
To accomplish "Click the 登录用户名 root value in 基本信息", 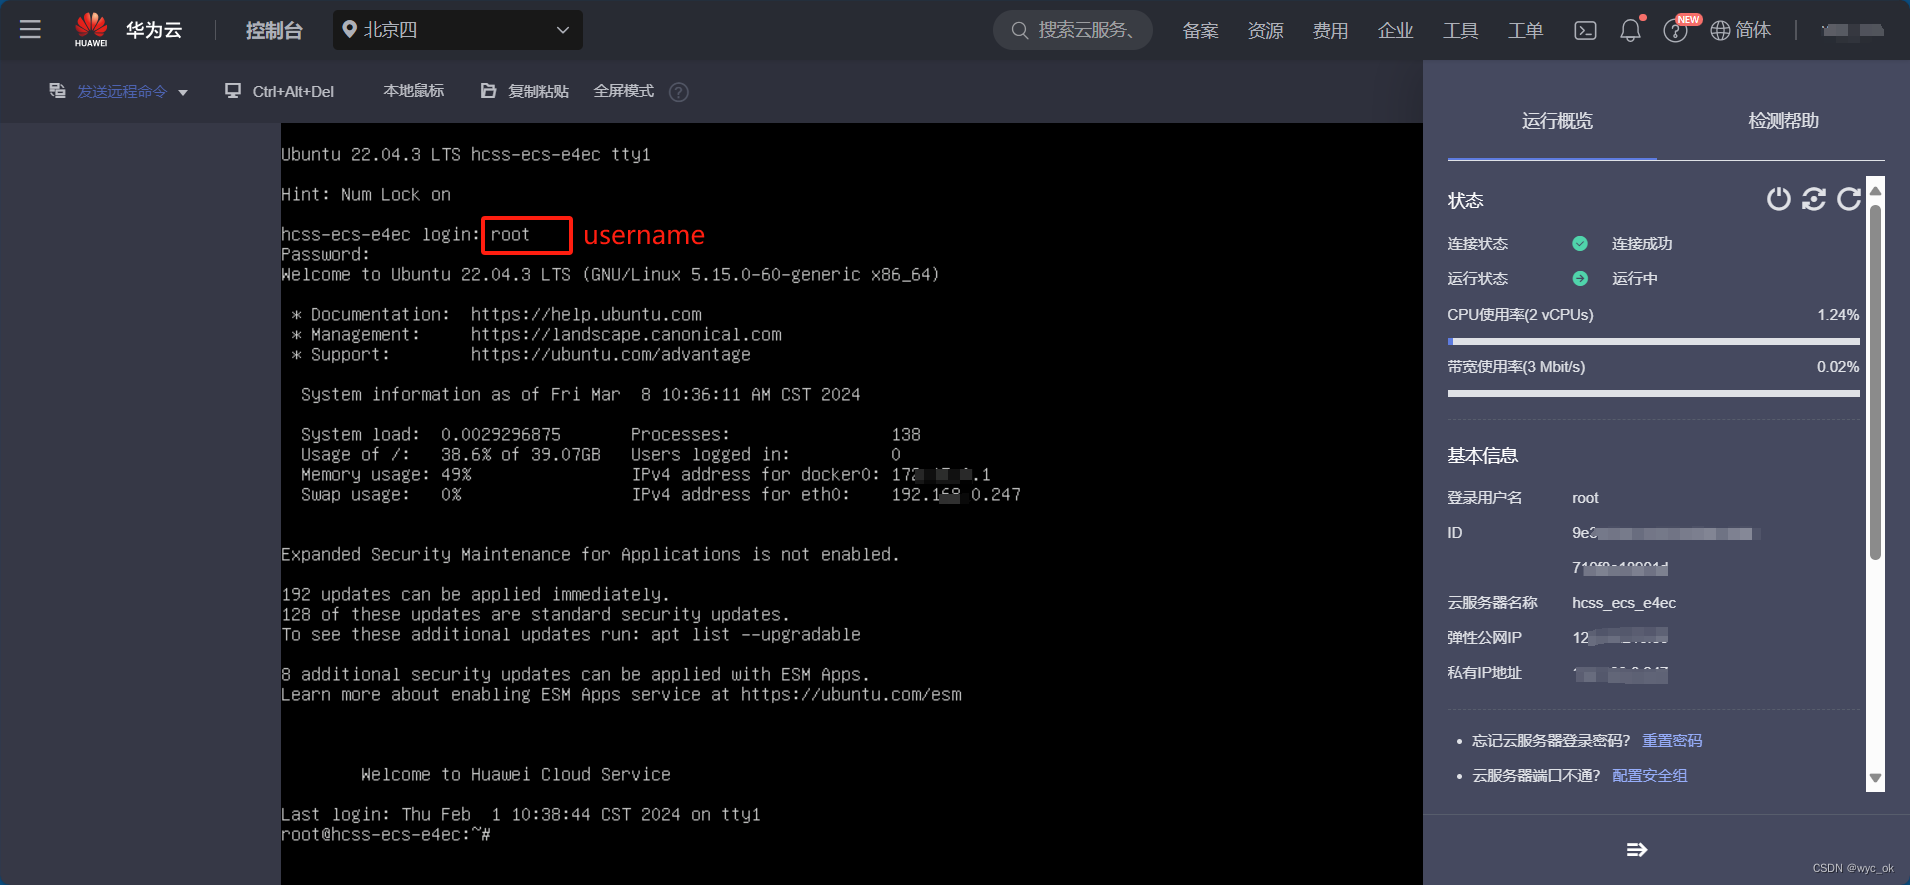I will (1585, 498).
